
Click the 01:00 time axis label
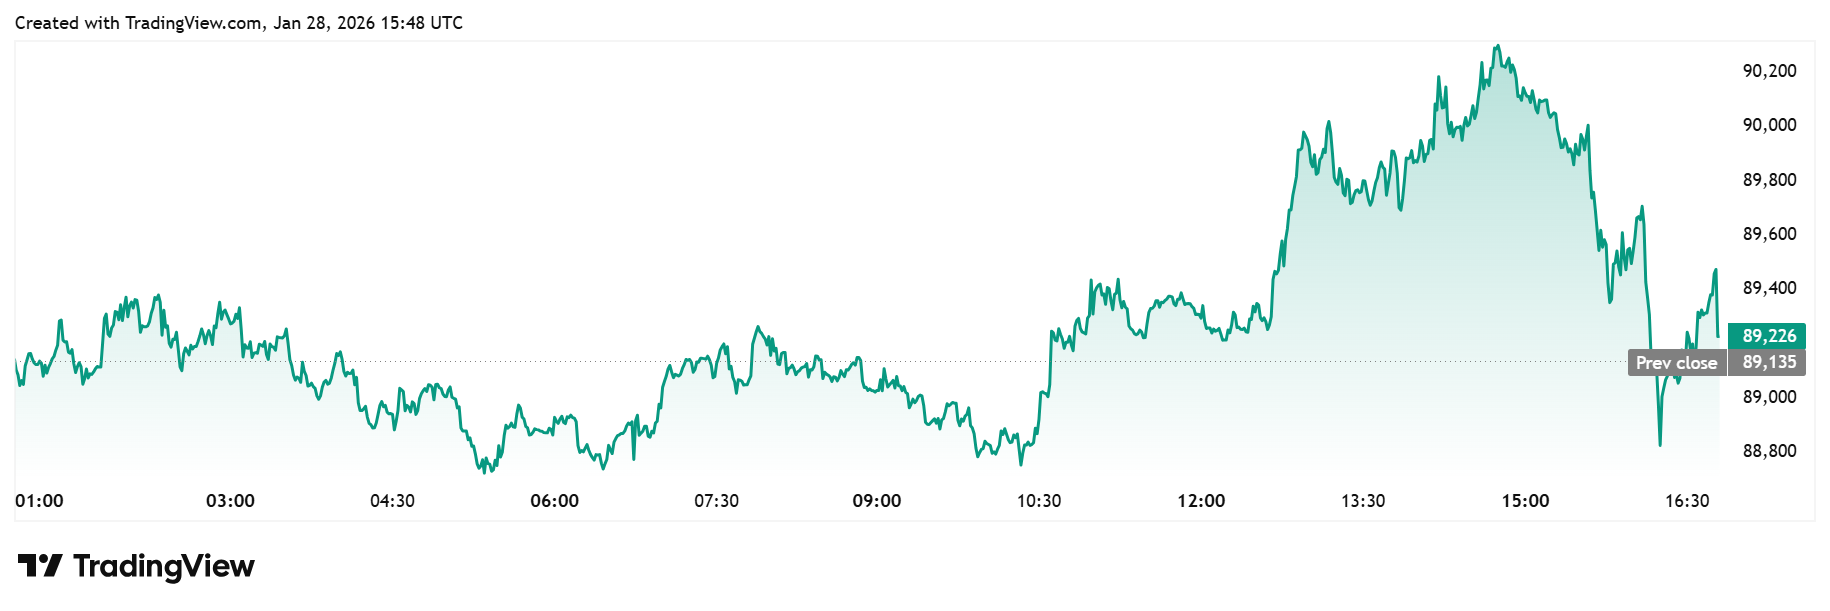(39, 501)
